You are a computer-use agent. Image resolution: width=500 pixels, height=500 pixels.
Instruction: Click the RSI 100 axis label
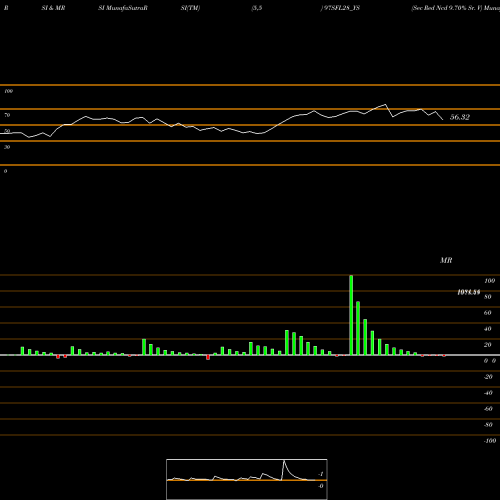8,91
